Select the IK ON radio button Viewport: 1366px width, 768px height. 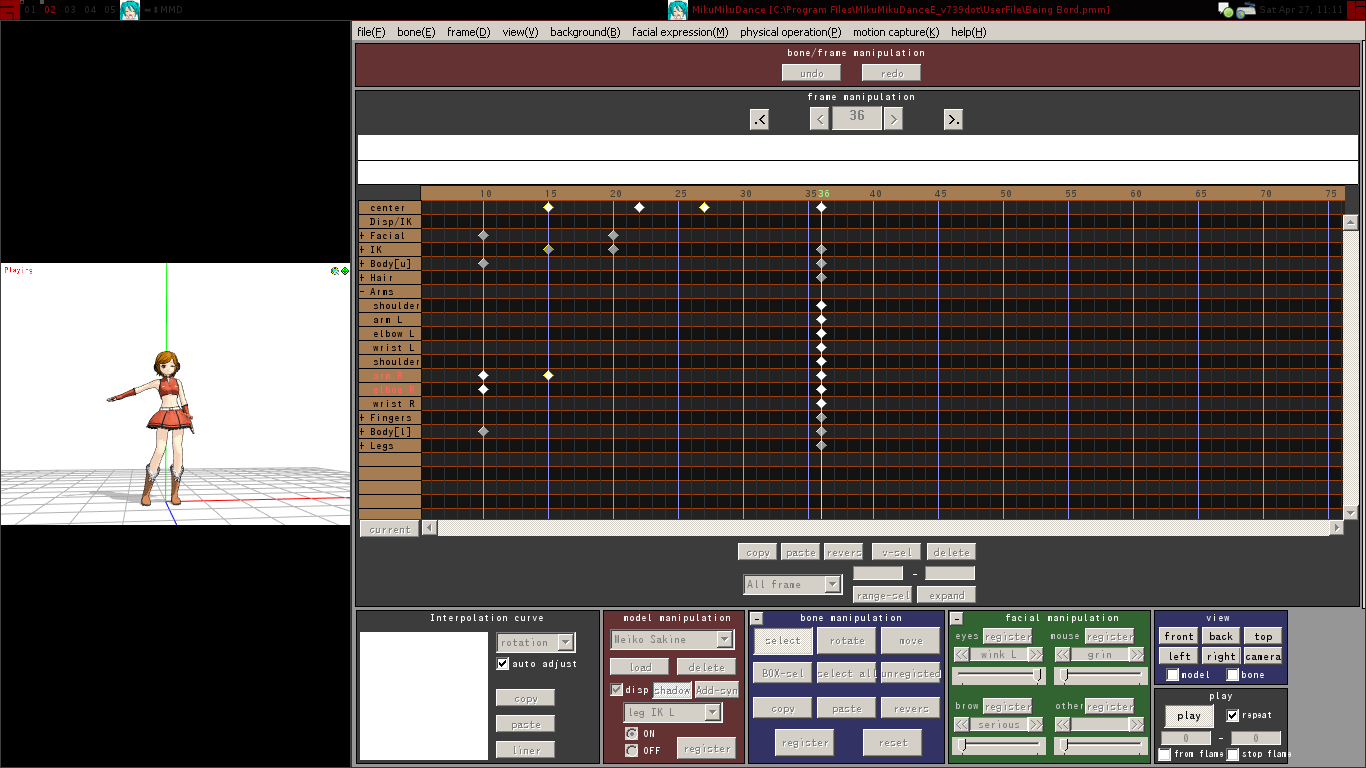tap(631, 733)
